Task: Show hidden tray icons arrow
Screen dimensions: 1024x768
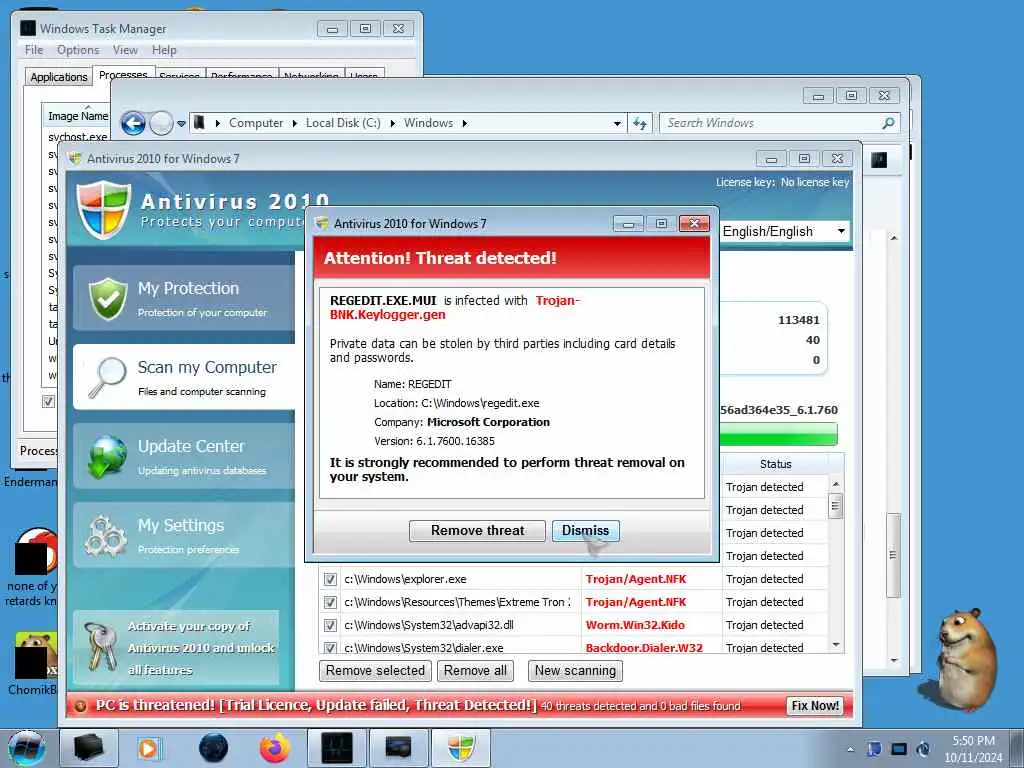Action: click(x=850, y=750)
